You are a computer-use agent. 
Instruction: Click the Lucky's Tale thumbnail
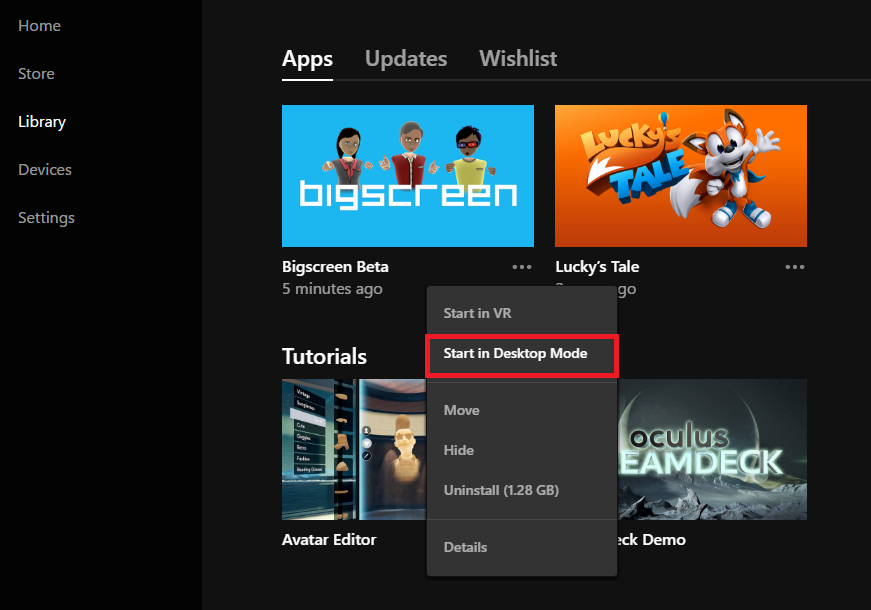click(x=680, y=176)
